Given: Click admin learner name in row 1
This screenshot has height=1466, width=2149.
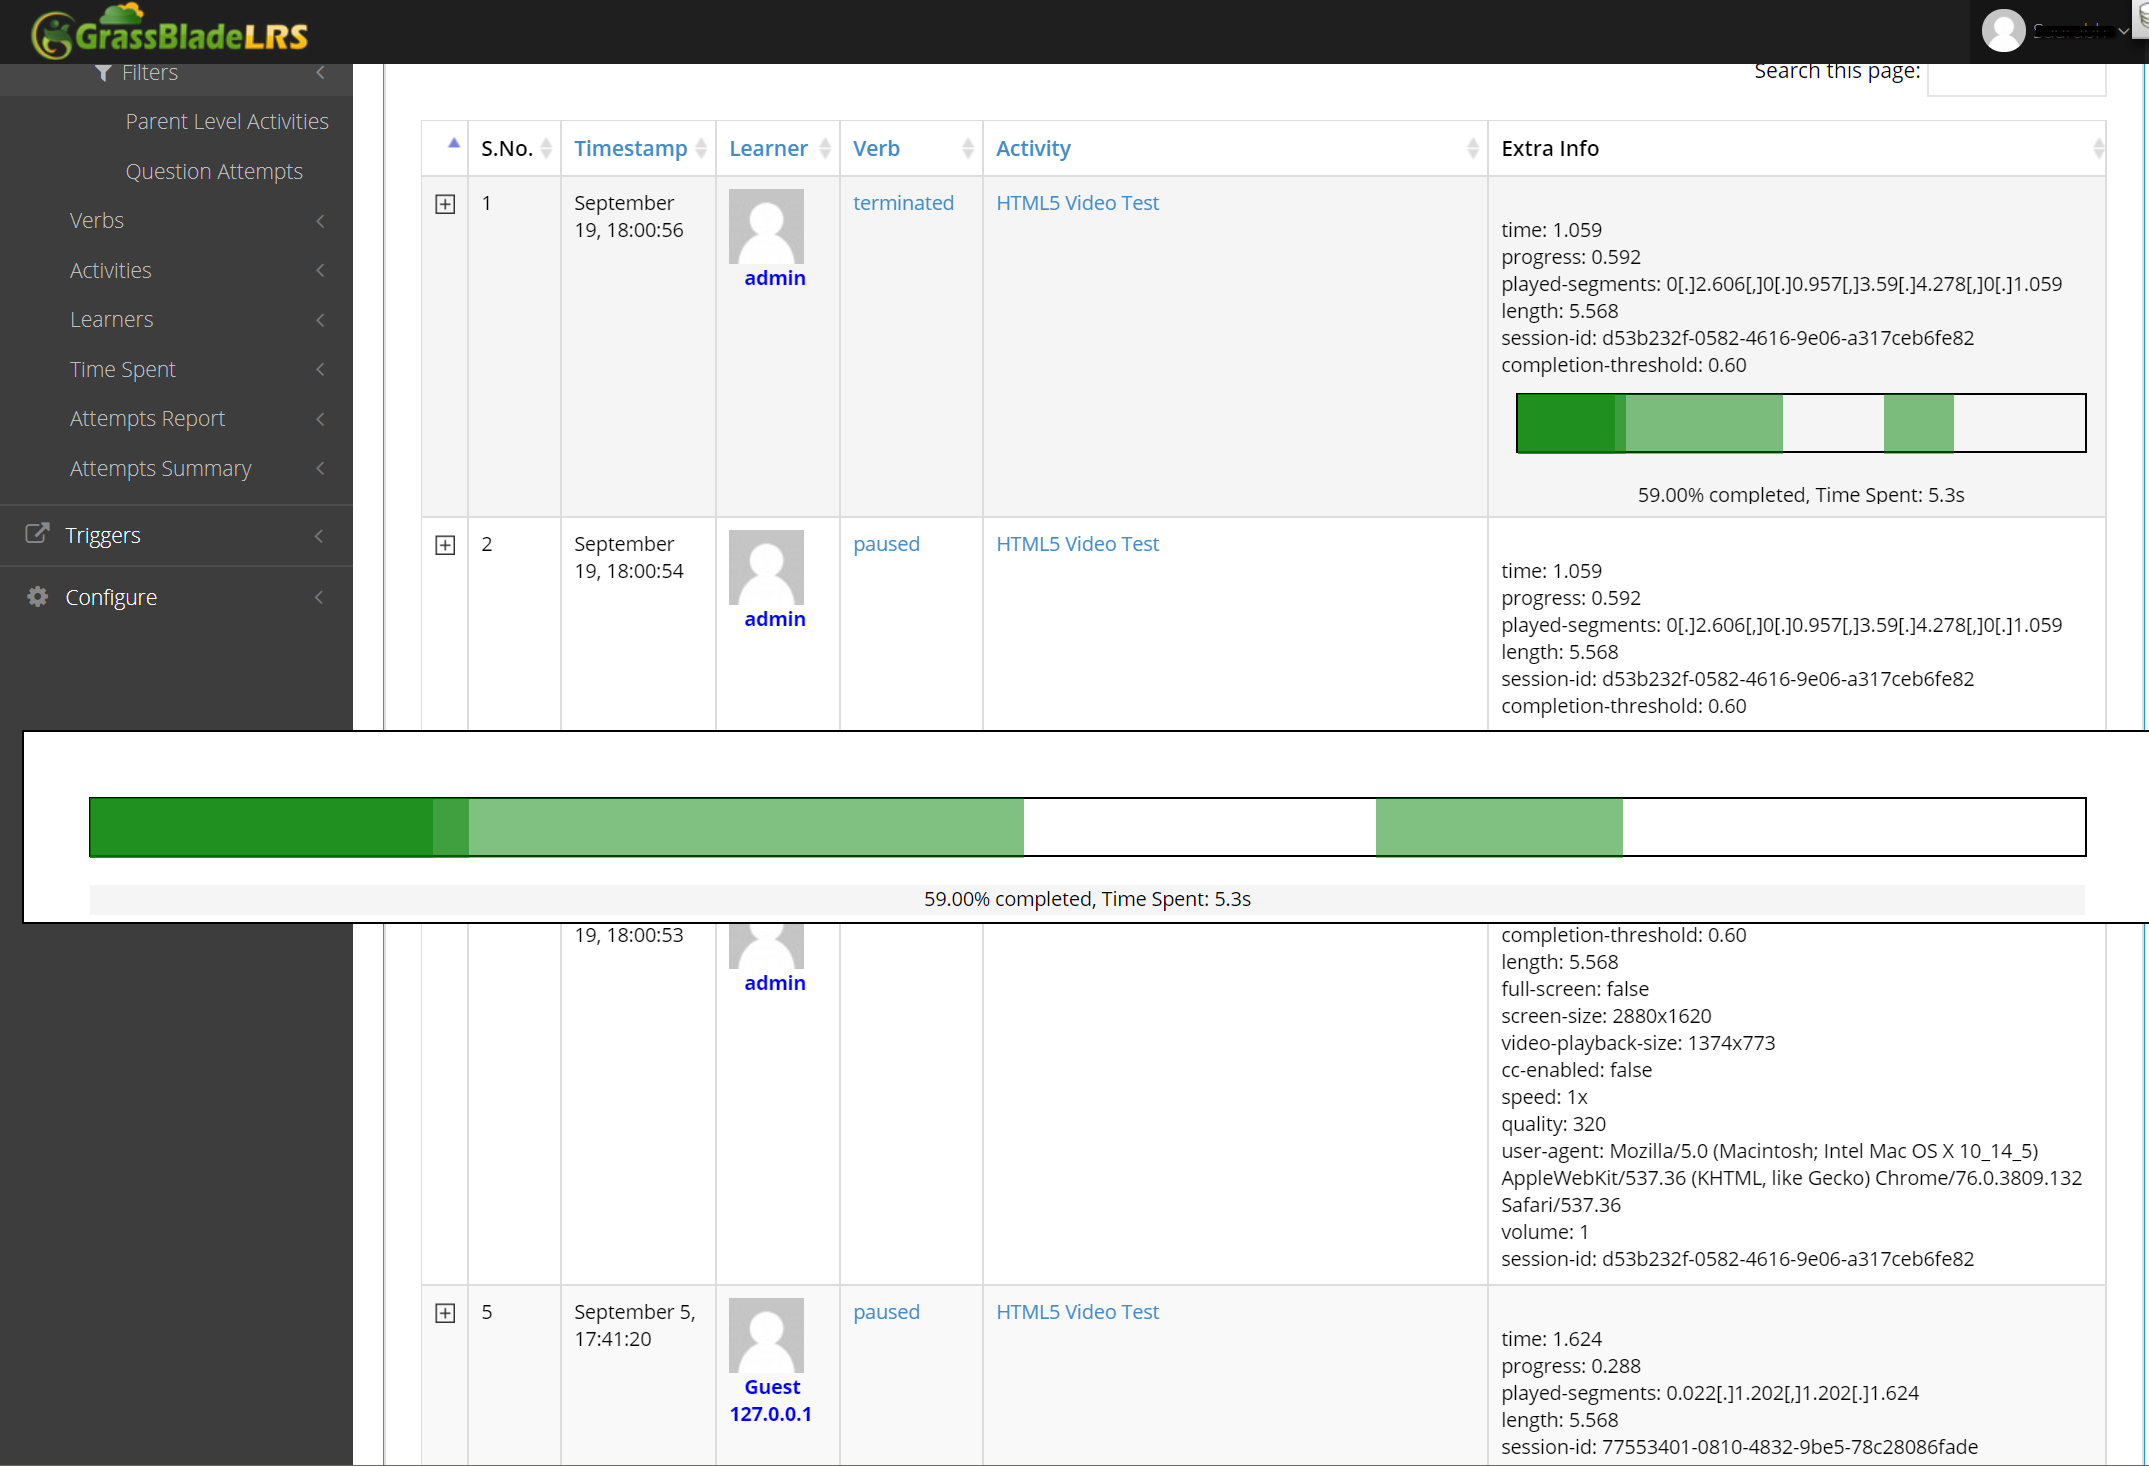Looking at the screenshot, I should pyautogui.click(x=775, y=278).
